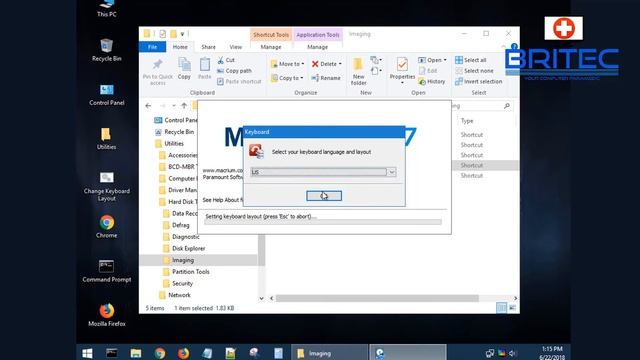Click the Paste ribbon icon
Viewport: 640px width, 360px height.
(x=204, y=69)
